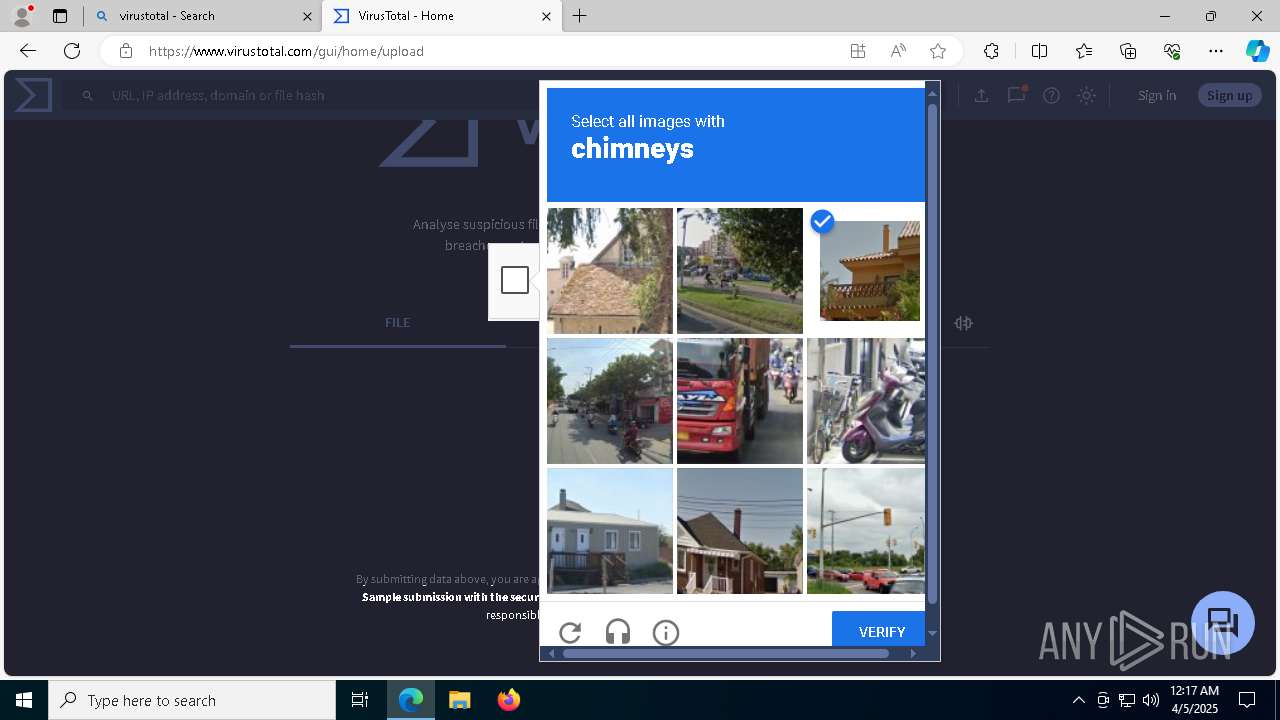The height and width of the screenshot is (720, 1280).
Task: Select the road with motorbikes image
Action: click(x=610, y=401)
